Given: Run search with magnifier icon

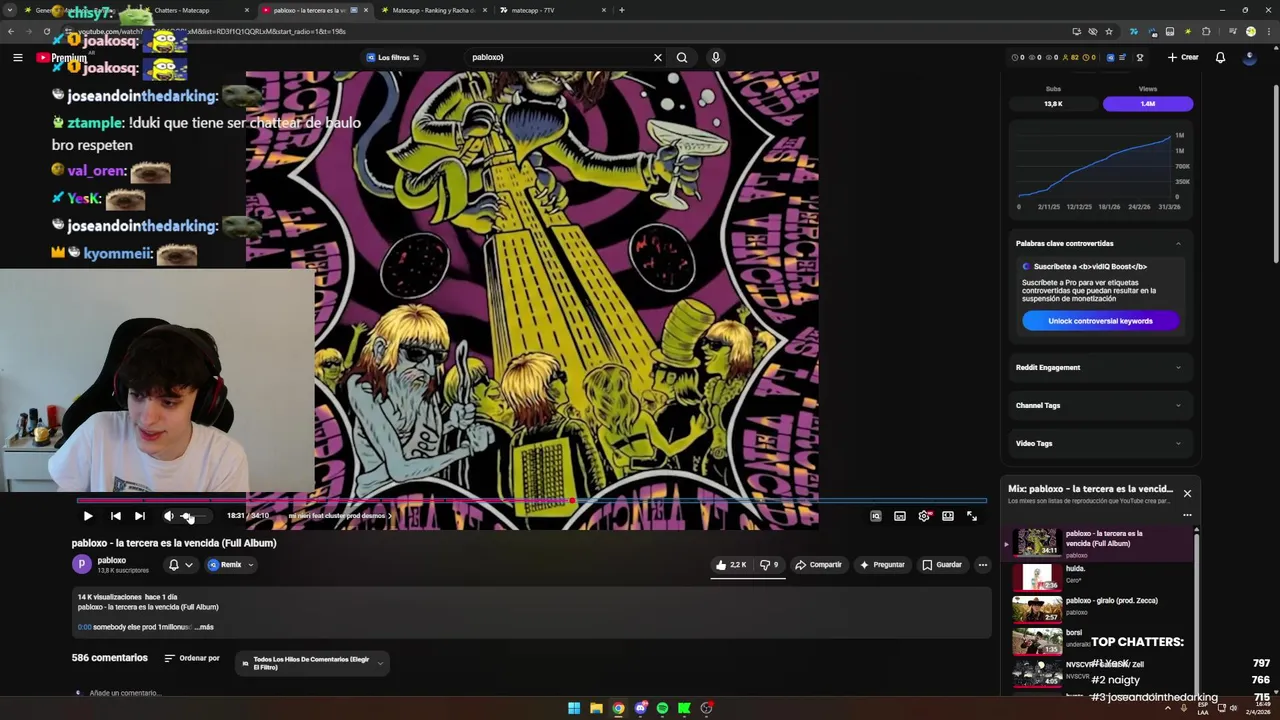Looking at the screenshot, I should pos(682,57).
